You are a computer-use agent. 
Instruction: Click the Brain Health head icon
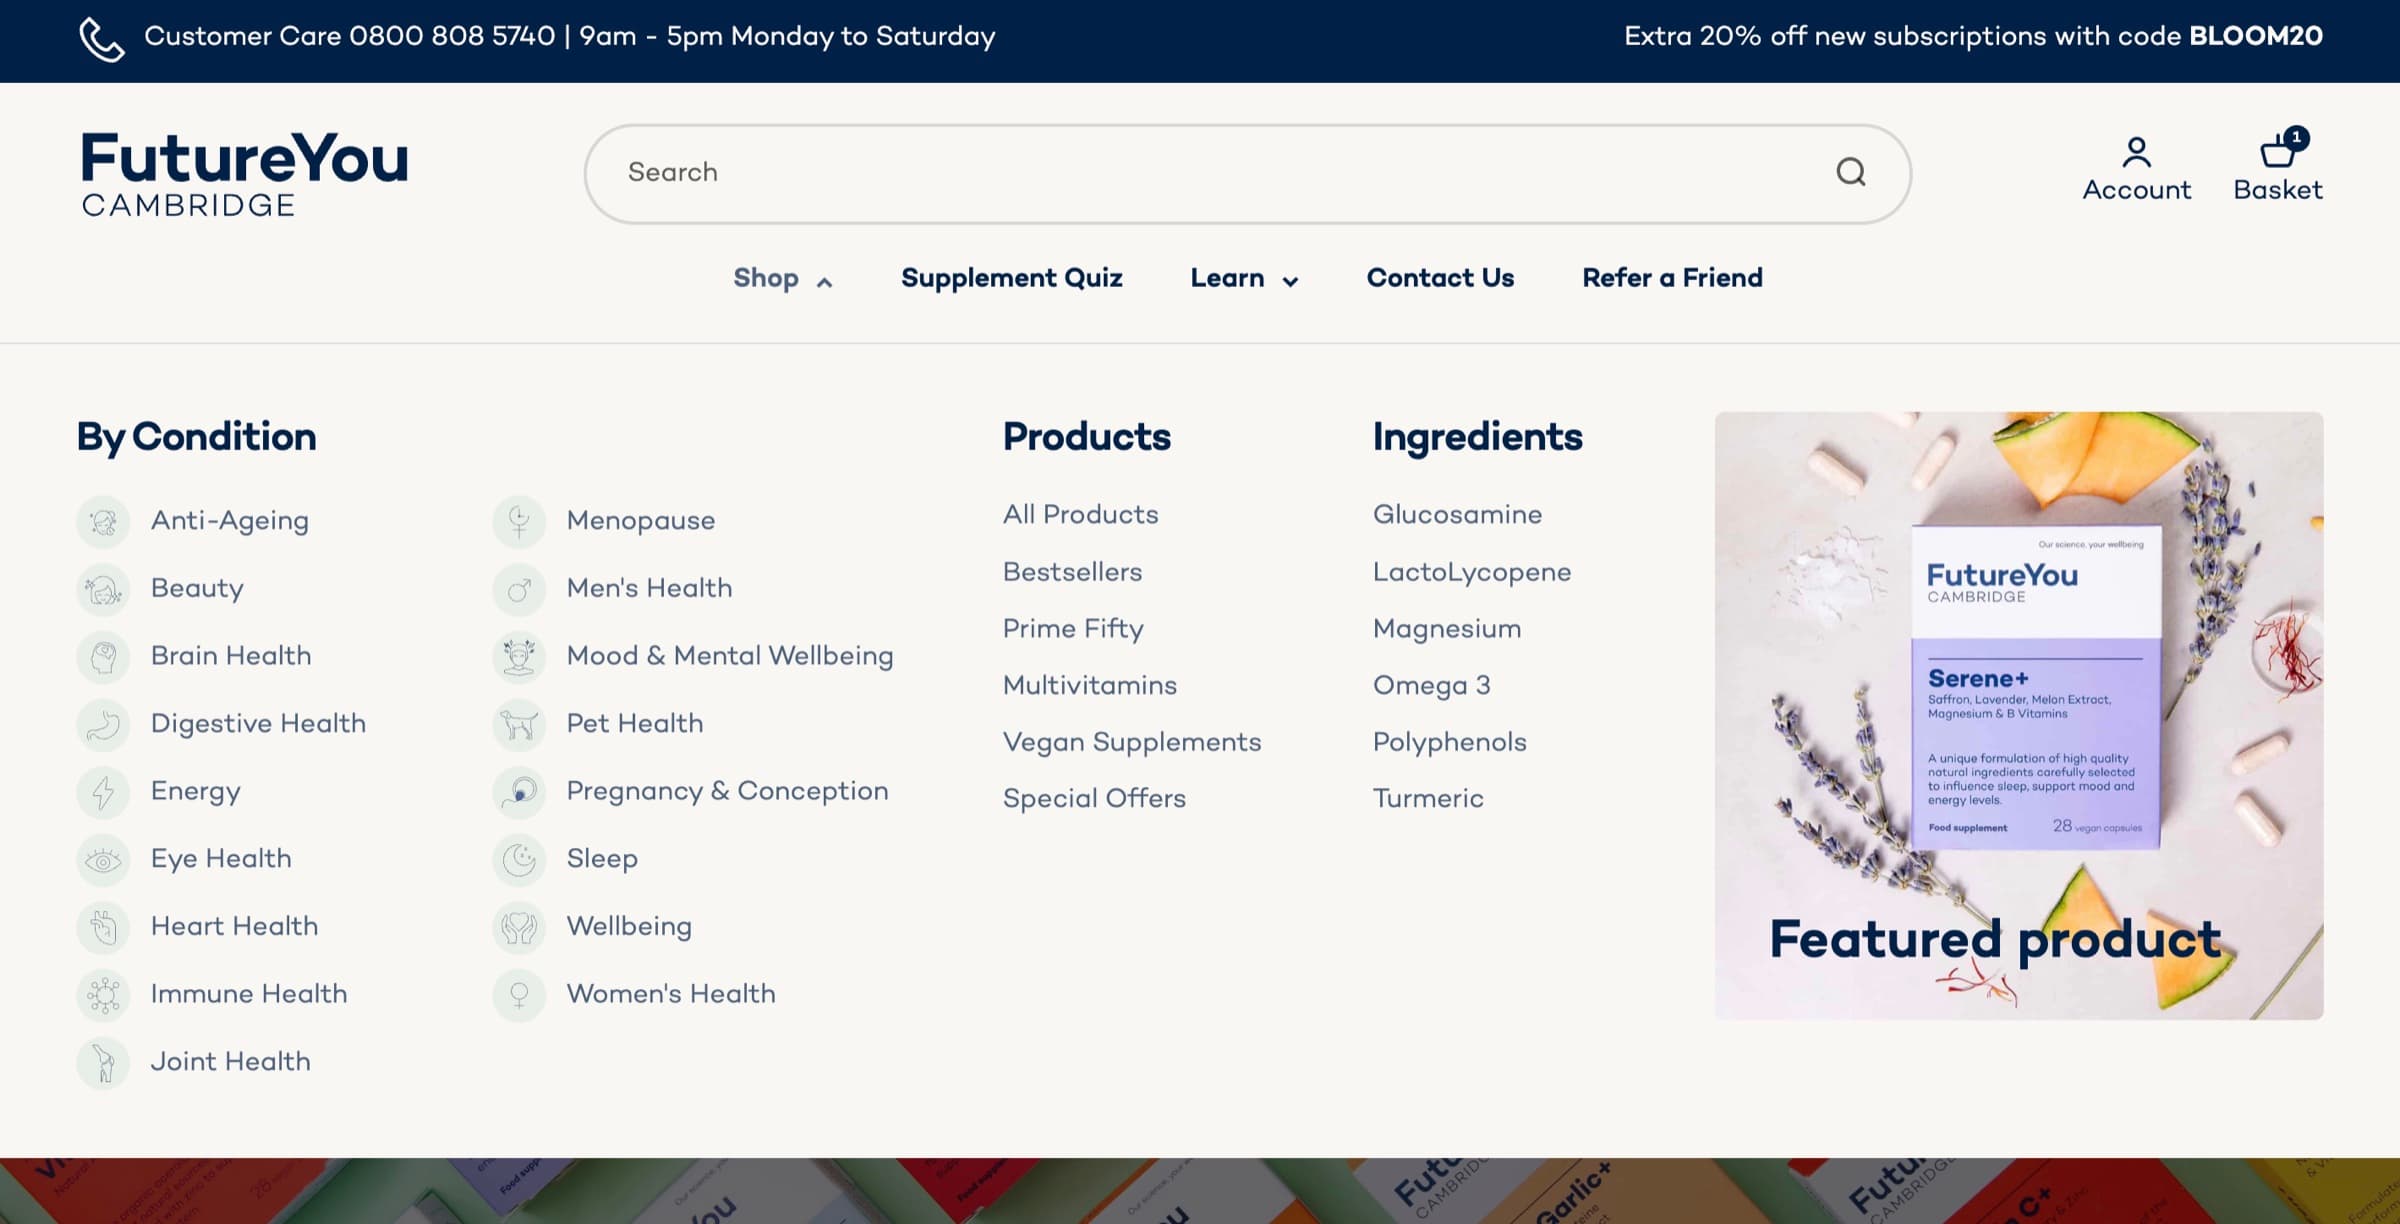point(103,657)
